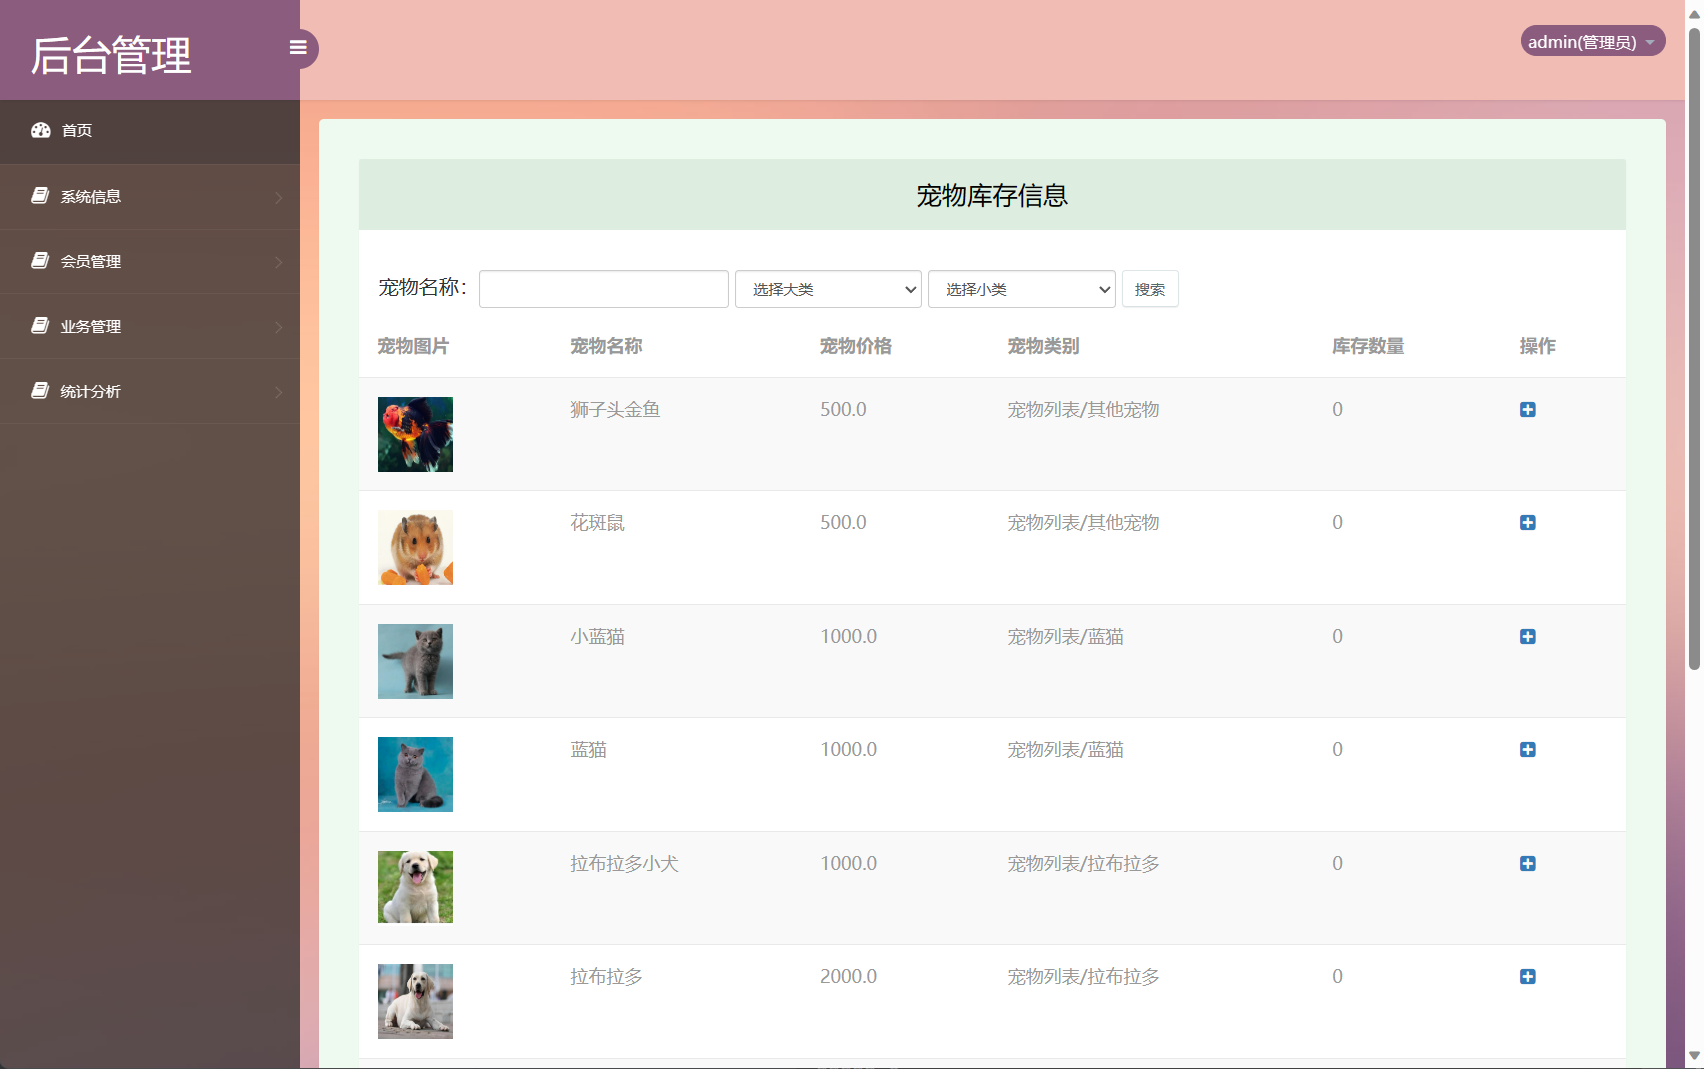
Task: Open the 狮子头金鱼 goldfish thumbnail
Action: (x=415, y=434)
